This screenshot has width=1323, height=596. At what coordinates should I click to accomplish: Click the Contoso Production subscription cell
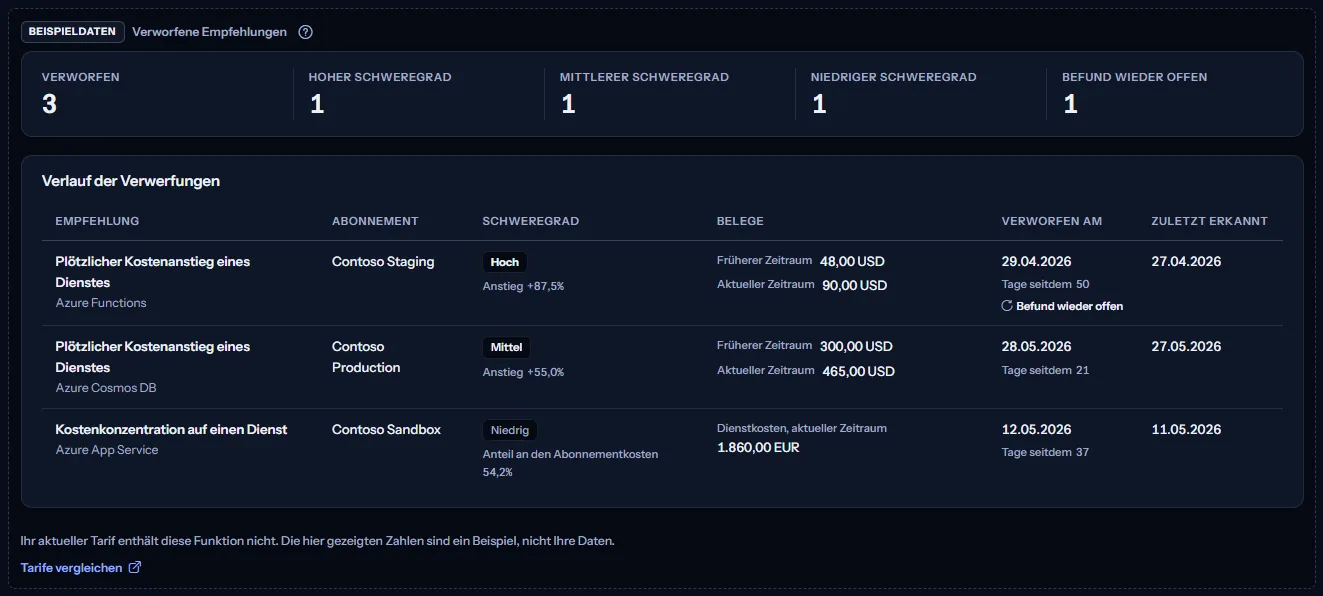366,357
